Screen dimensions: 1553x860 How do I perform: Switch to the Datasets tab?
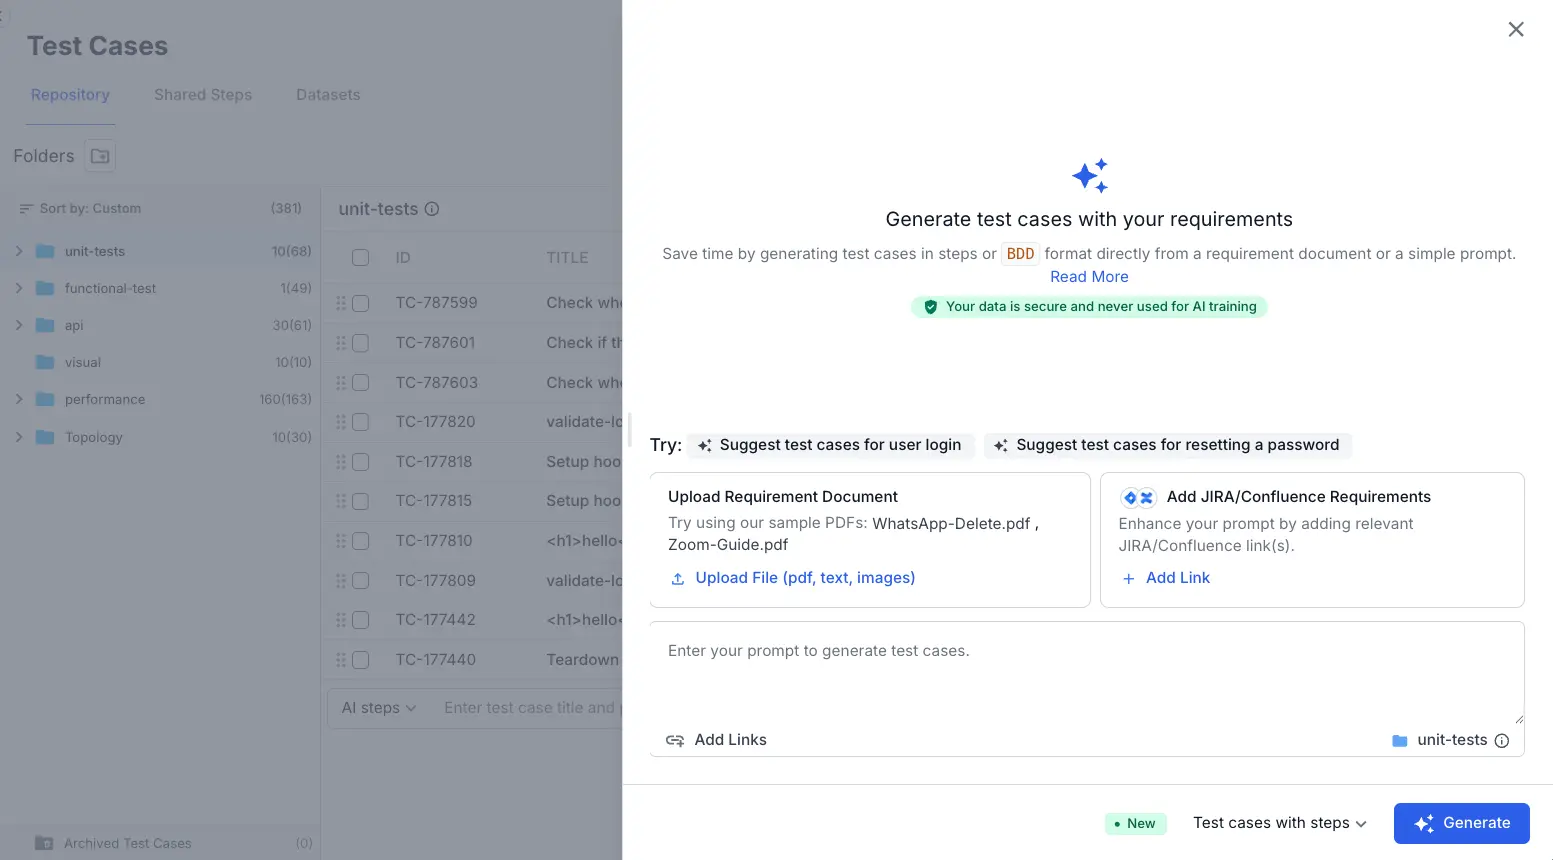328,95
